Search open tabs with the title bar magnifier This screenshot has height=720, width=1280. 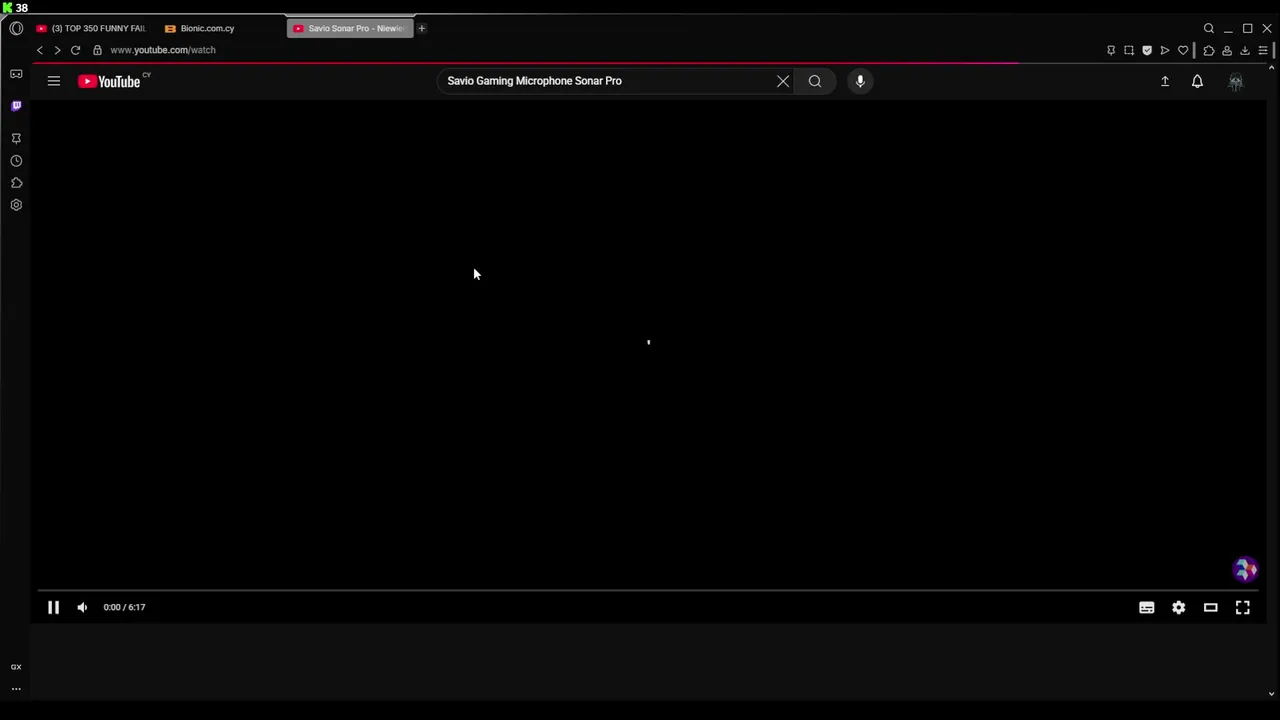coord(1209,28)
